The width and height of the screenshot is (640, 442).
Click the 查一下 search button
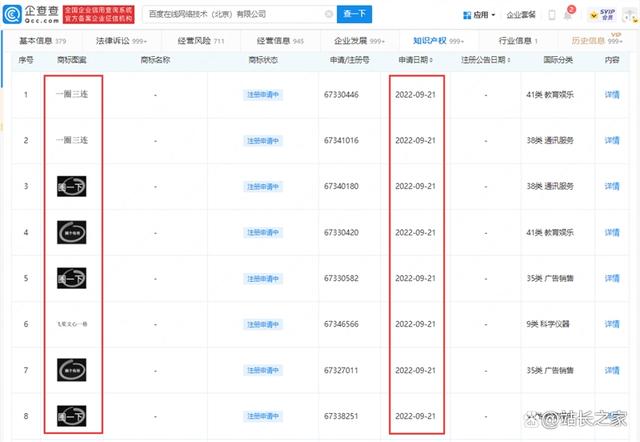click(x=354, y=14)
